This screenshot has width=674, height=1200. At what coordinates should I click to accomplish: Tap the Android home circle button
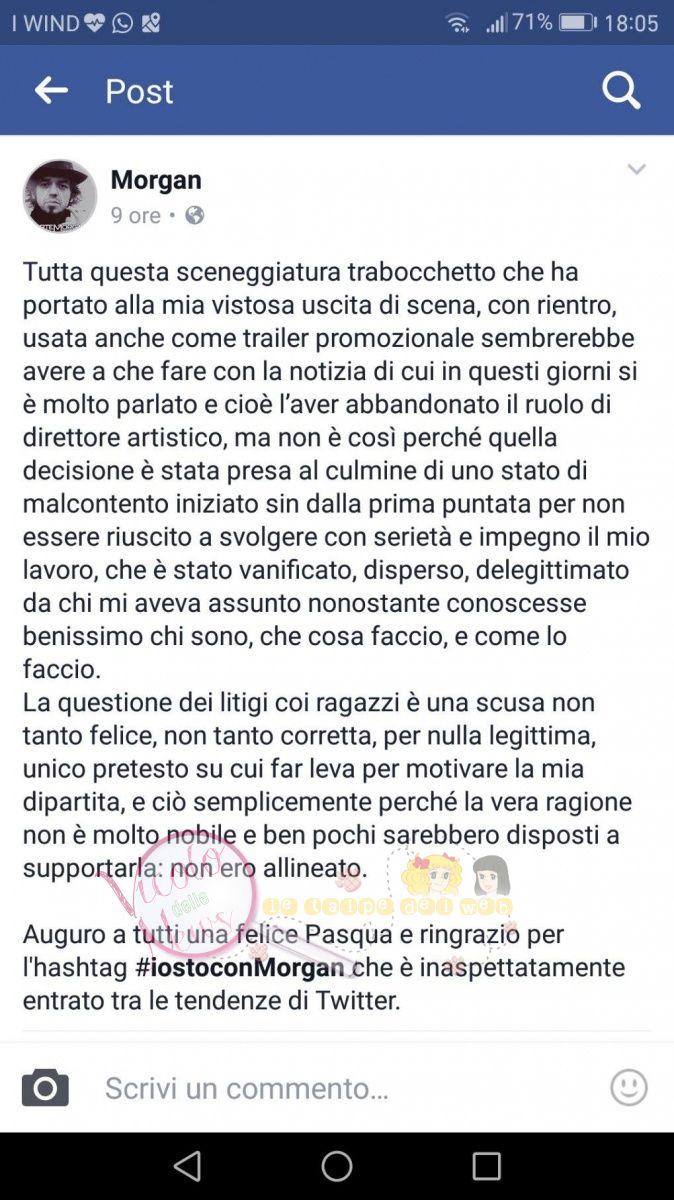[337, 1166]
